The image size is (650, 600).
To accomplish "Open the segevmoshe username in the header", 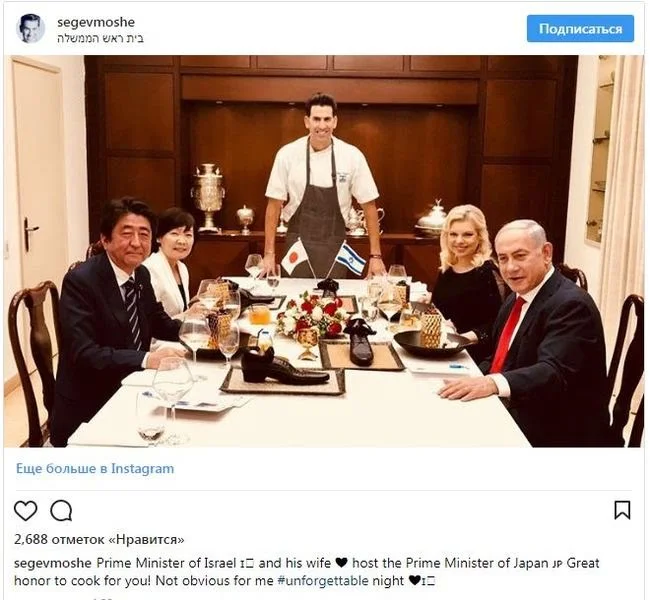I will (x=96, y=22).
